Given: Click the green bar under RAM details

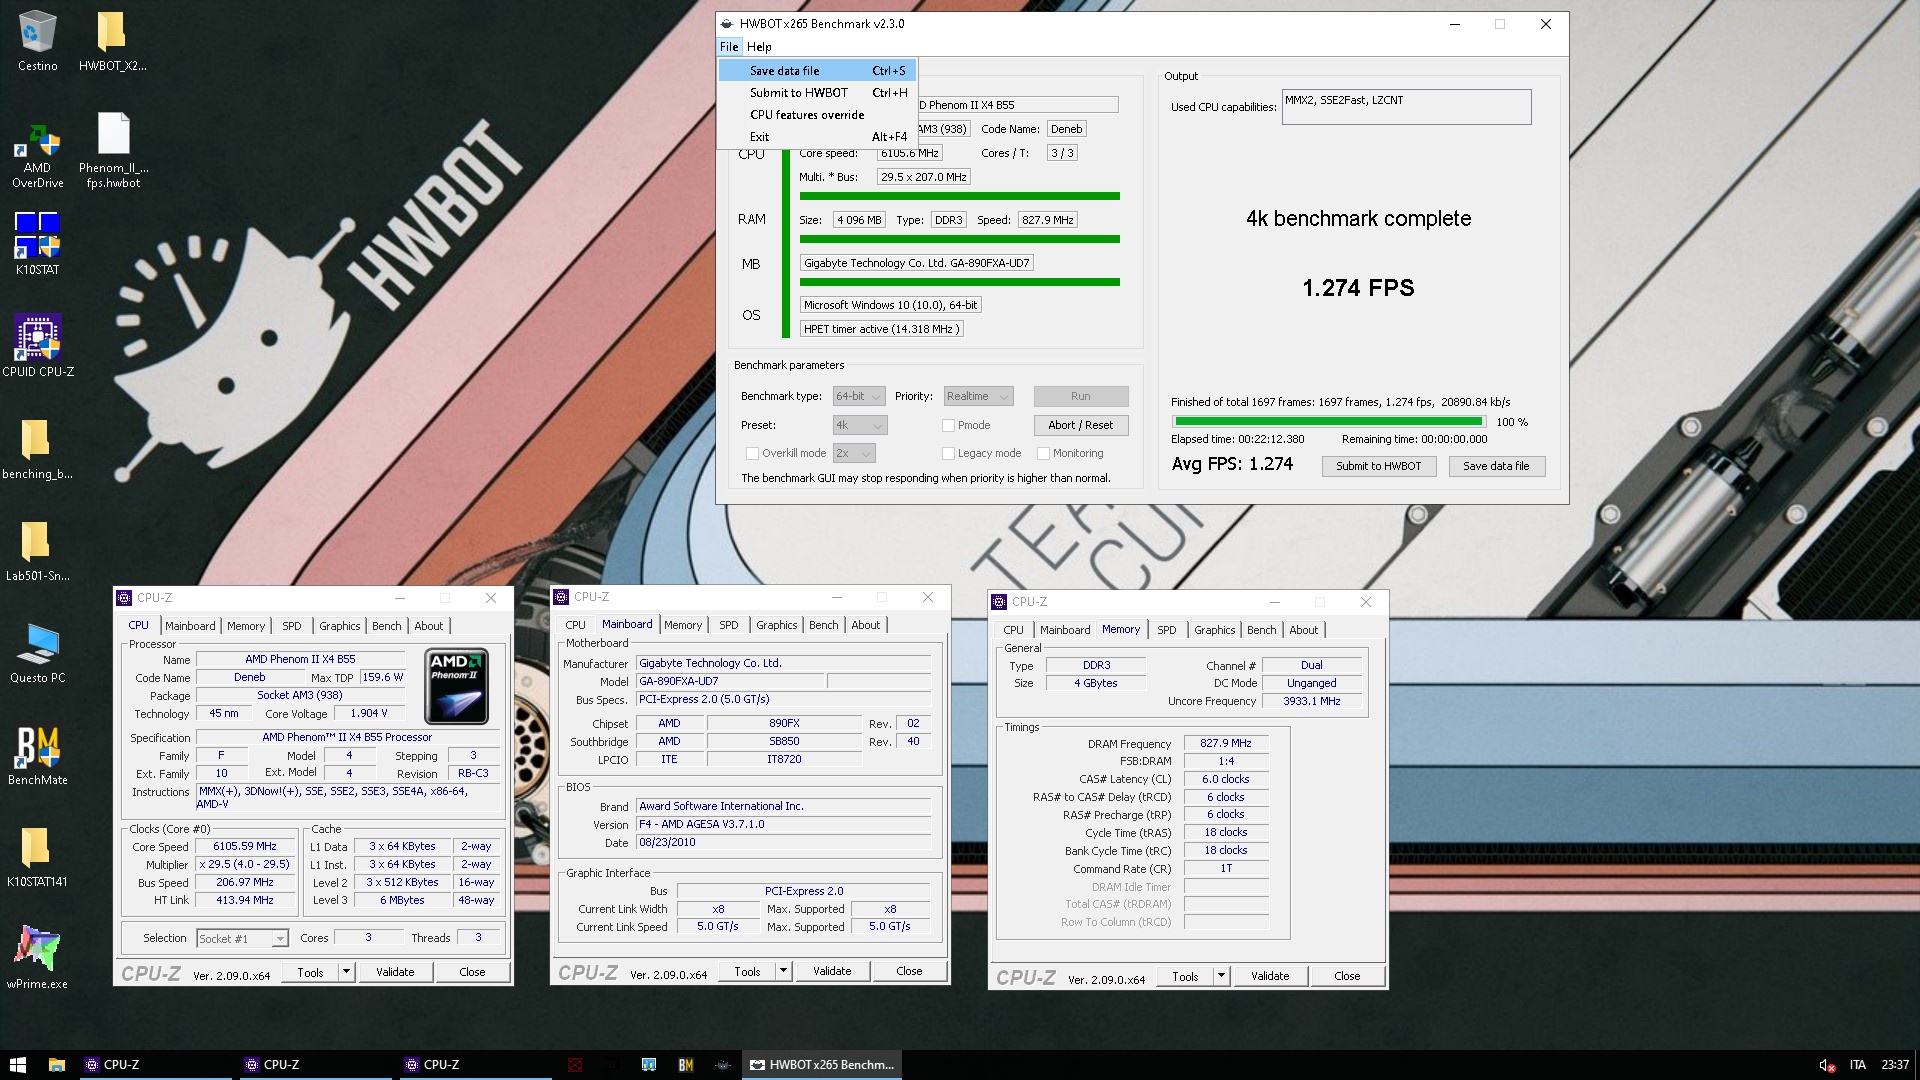Looking at the screenshot, I should pyautogui.click(x=960, y=240).
